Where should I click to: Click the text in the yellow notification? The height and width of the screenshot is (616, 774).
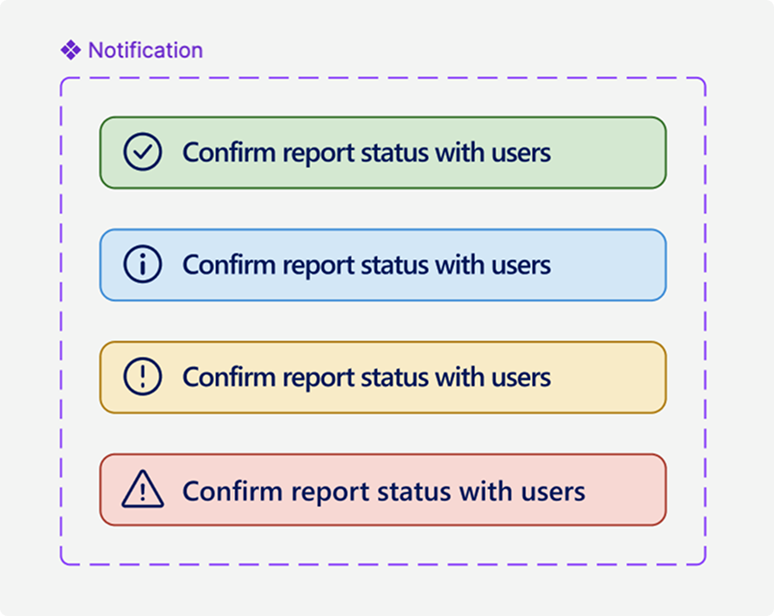coord(366,377)
